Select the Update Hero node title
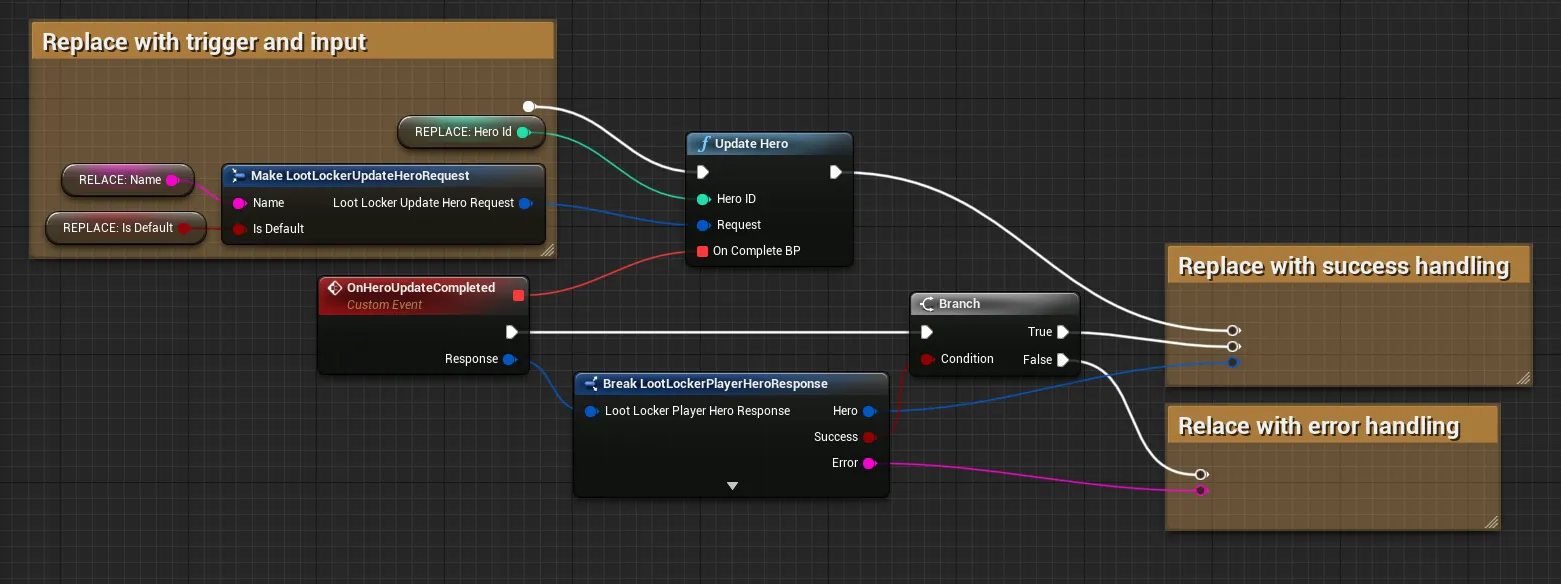The height and width of the screenshot is (584, 1561). click(x=752, y=144)
